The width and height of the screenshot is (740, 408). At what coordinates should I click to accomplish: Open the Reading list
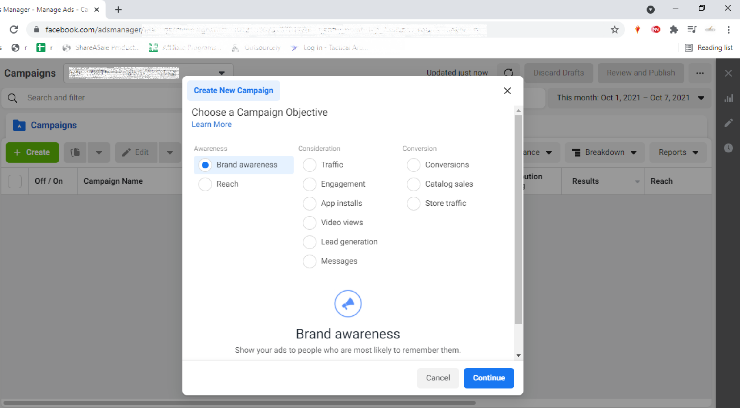pos(709,48)
